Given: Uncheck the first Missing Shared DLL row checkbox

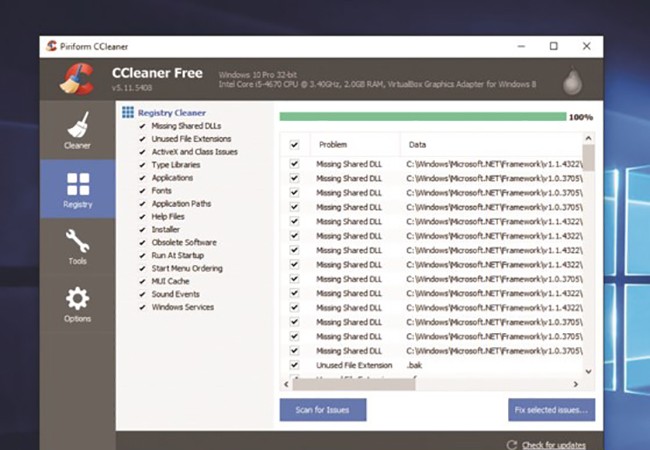Looking at the screenshot, I should tap(294, 164).
